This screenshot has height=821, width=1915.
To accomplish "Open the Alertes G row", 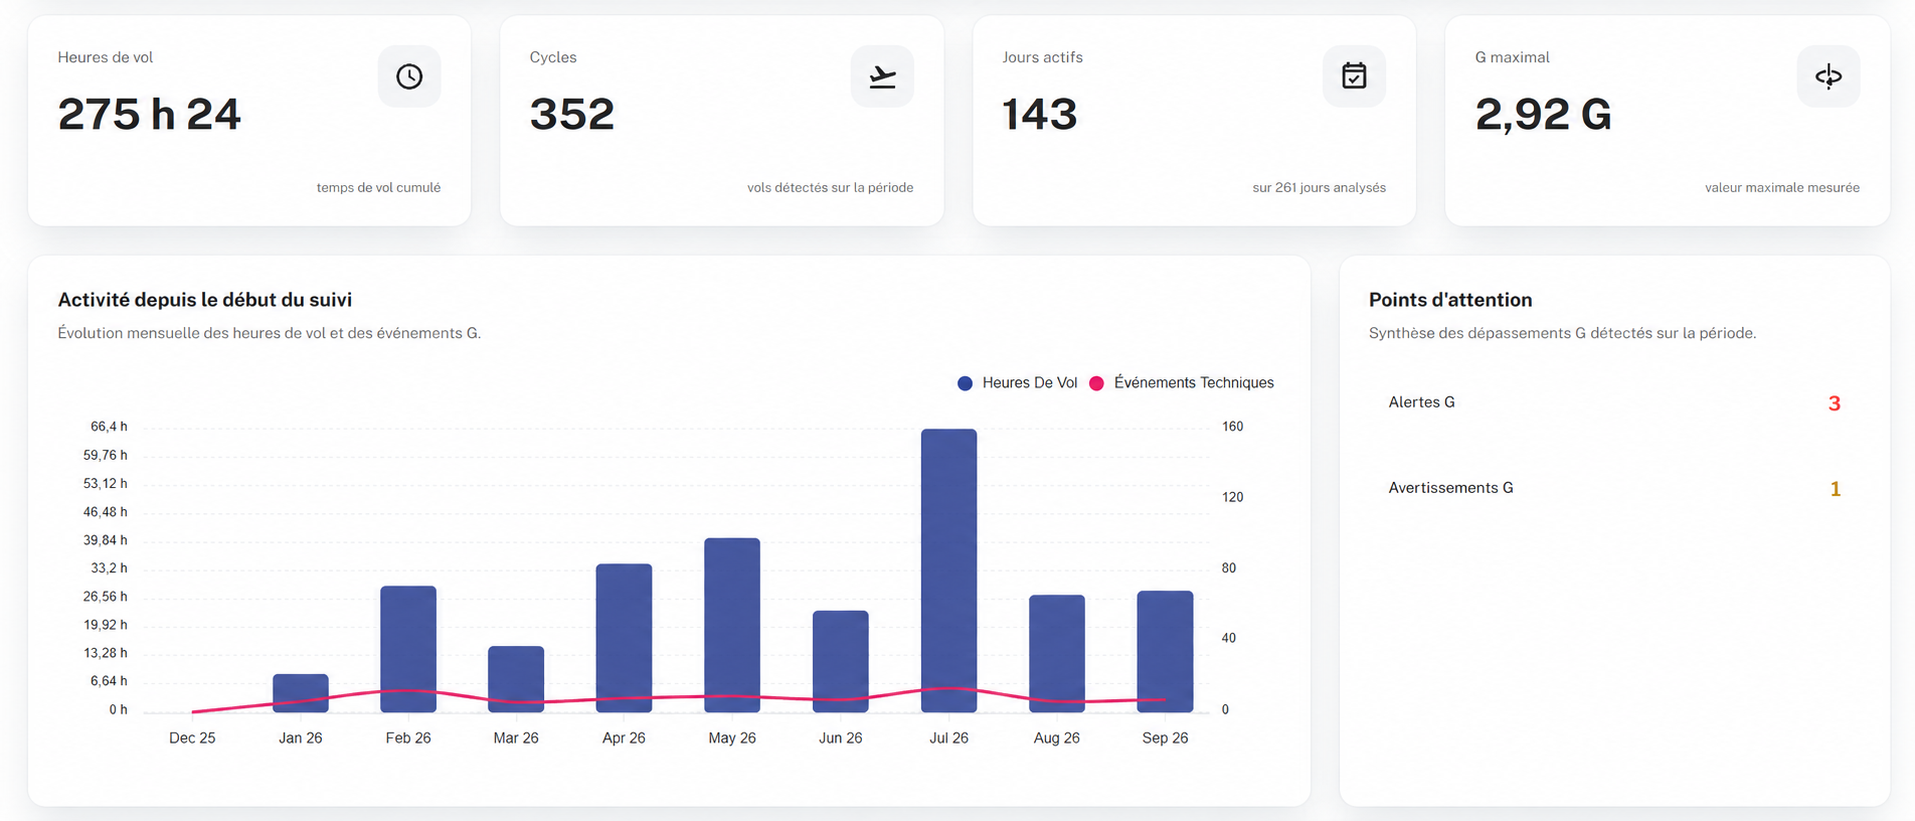I will coord(1614,403).
